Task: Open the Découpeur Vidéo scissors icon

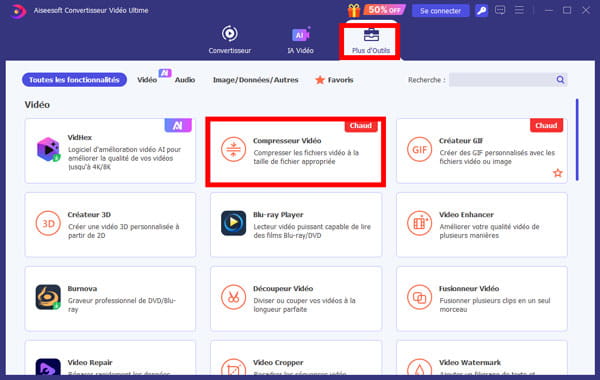Action: (233, 297)
